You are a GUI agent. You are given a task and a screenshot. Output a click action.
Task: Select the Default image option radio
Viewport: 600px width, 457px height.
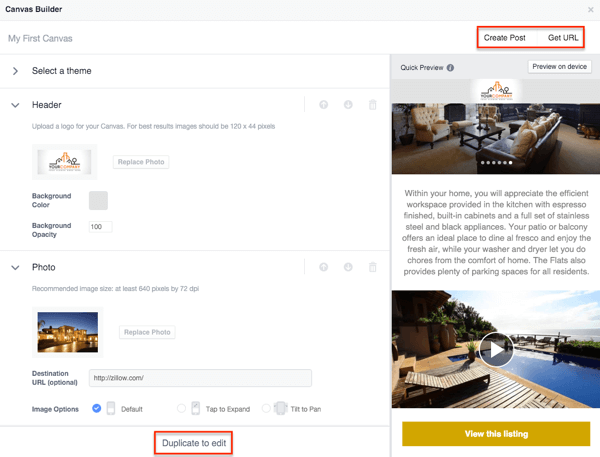click(x=97, y=408)
